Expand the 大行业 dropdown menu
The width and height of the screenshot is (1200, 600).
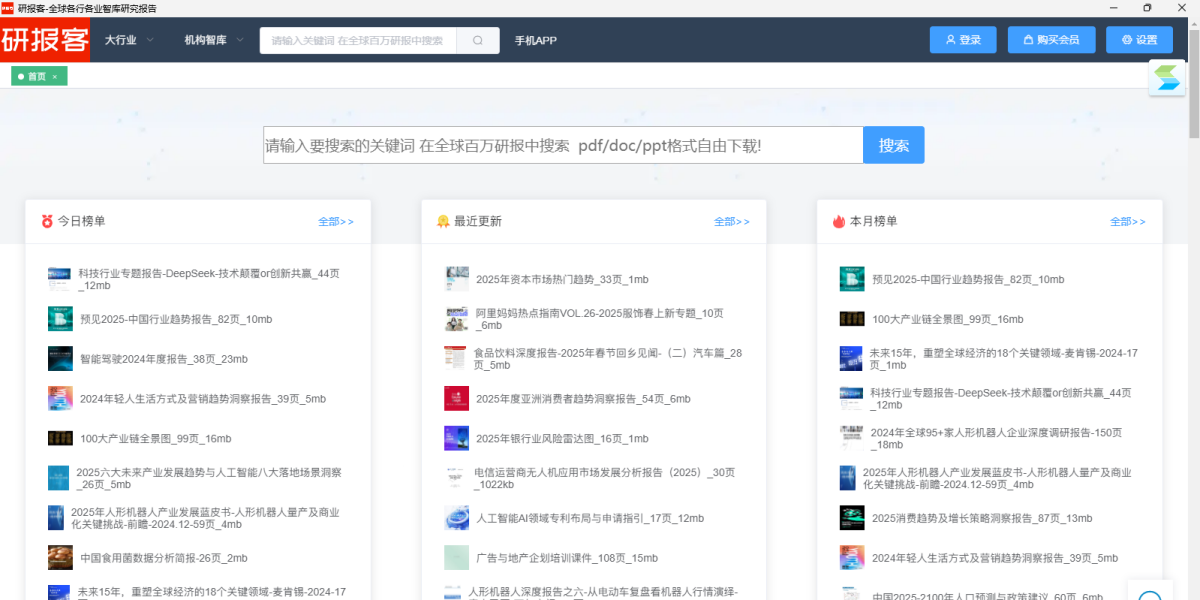coord(129,40)
